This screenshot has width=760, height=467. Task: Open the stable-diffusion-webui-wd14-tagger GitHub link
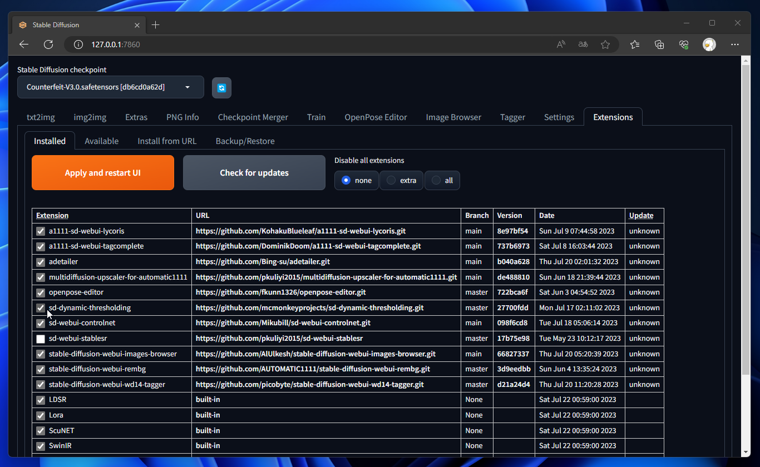[310, 385]
